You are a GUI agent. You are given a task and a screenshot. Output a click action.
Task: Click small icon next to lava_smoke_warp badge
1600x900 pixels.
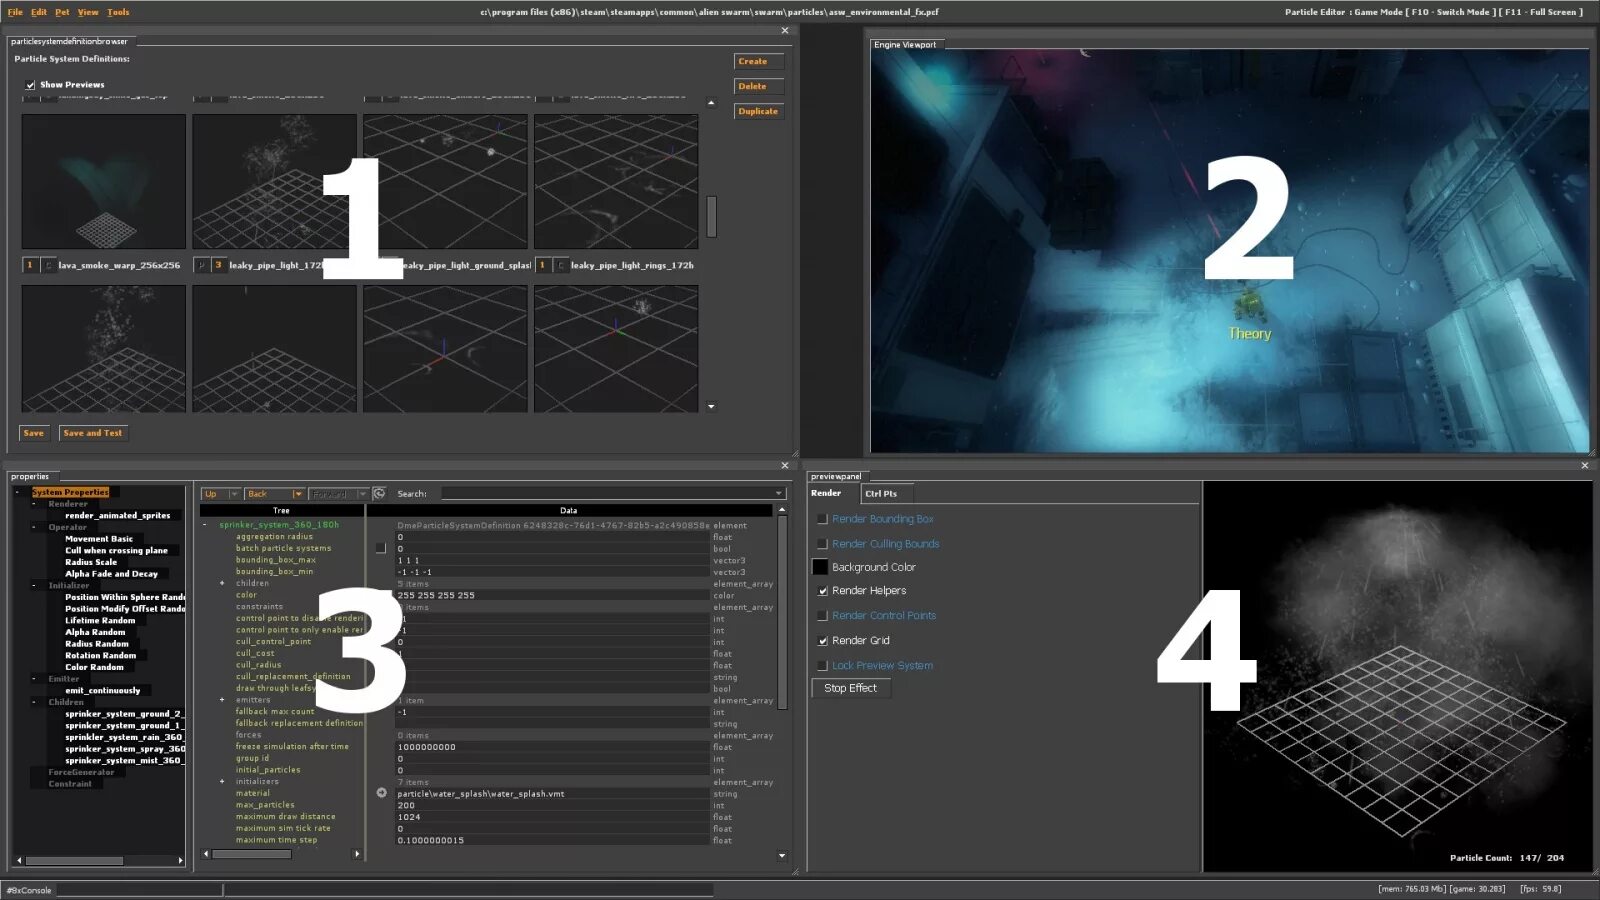48,265
